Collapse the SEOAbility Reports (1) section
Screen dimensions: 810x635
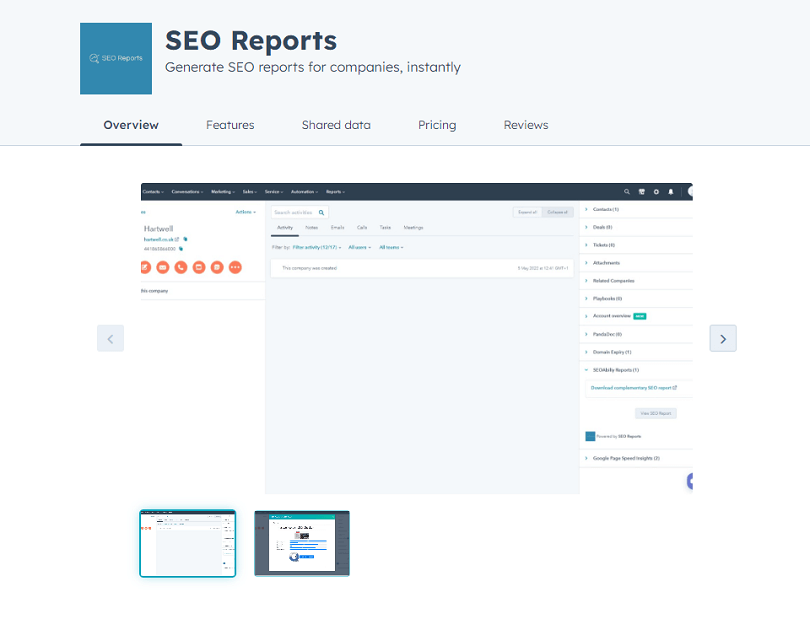click(638, 370)
